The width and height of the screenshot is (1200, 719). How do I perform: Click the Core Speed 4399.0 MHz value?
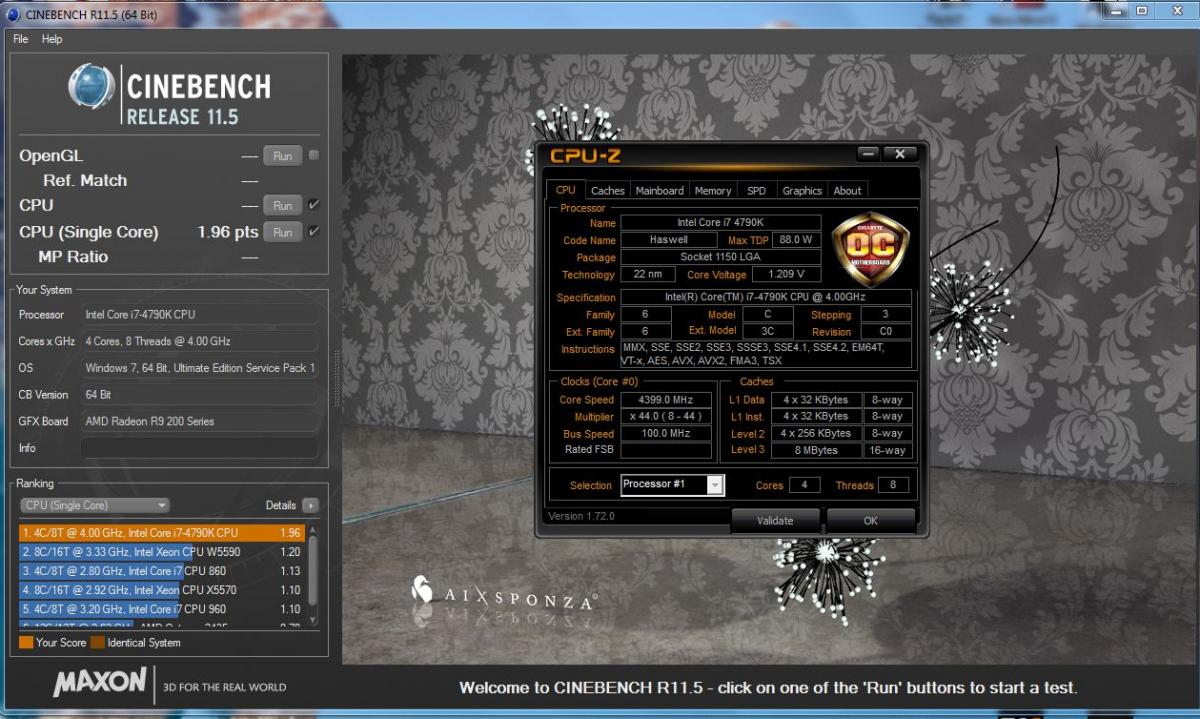[666, 400]
